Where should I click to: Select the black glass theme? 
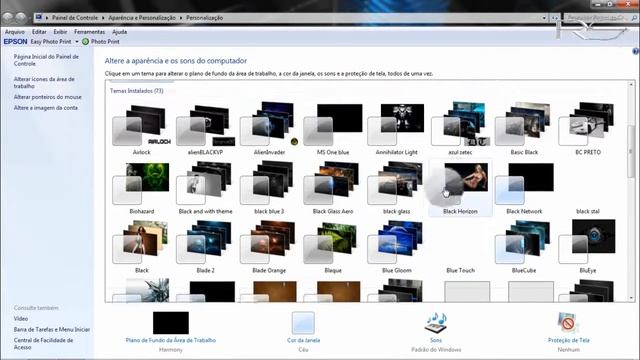396,189
